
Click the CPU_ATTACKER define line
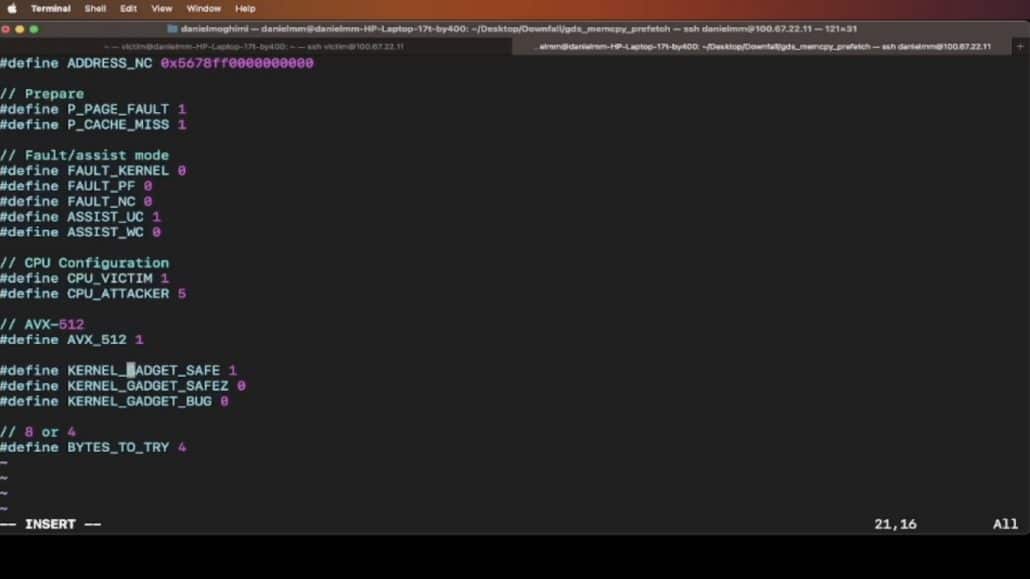click(x=93, y=294)
